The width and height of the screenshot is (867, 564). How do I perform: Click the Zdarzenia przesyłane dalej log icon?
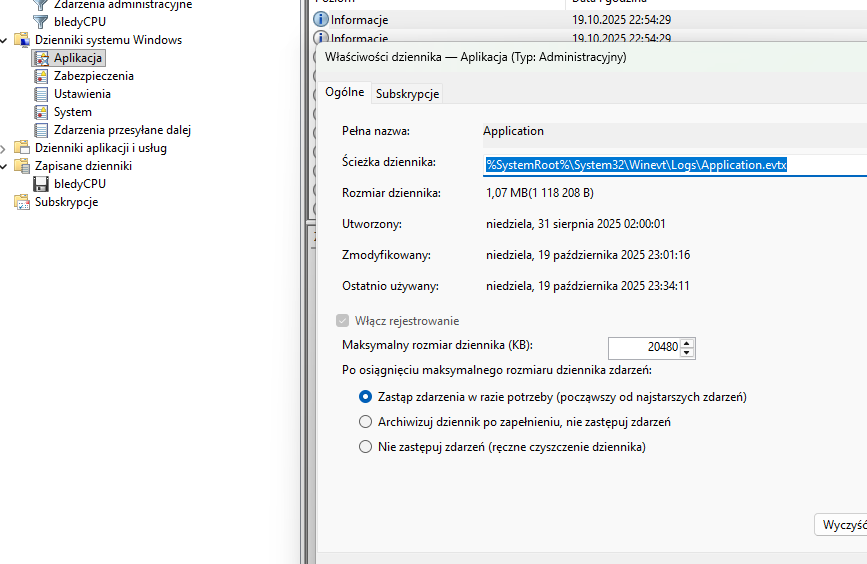coord(41,130)
